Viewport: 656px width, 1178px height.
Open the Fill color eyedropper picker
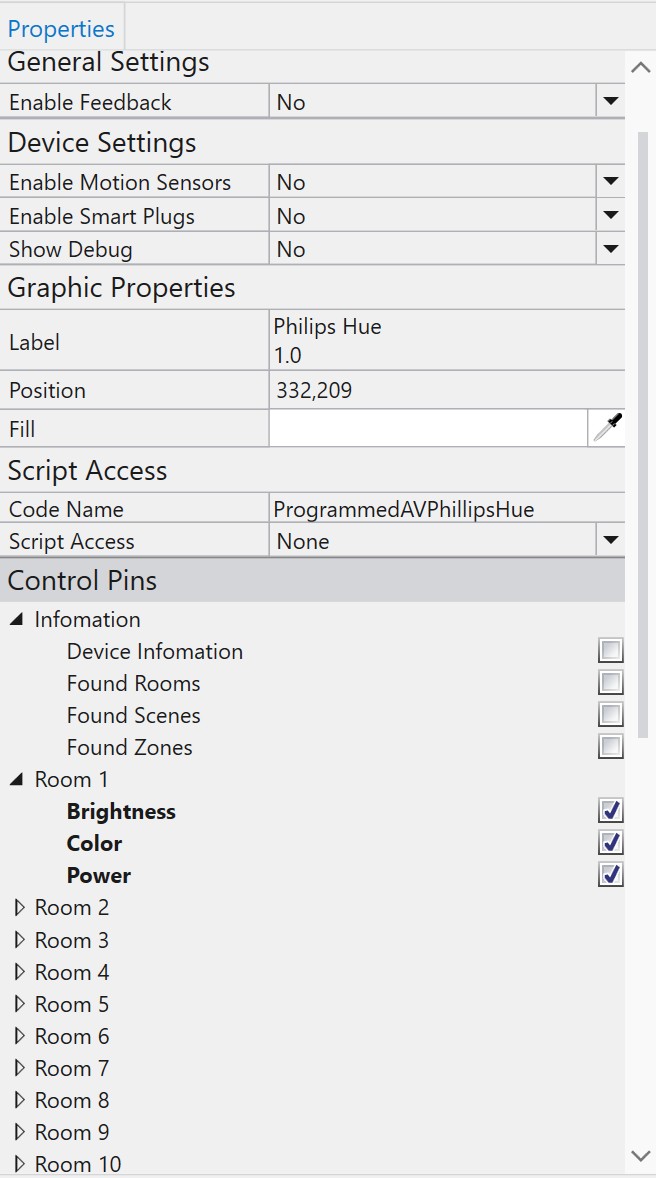(607, 428)
